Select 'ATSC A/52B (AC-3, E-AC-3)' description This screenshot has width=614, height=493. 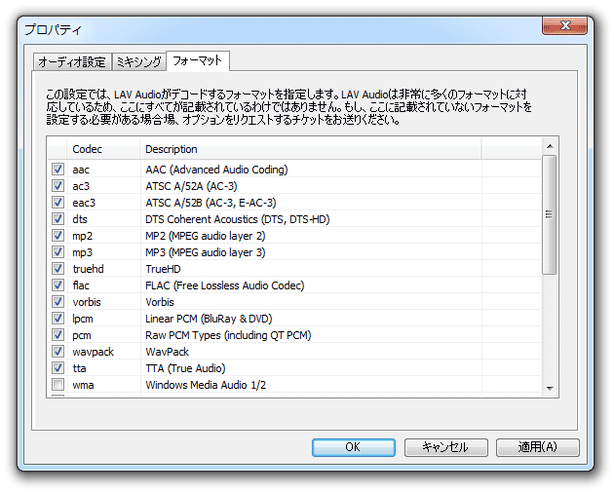coord(211,203)
